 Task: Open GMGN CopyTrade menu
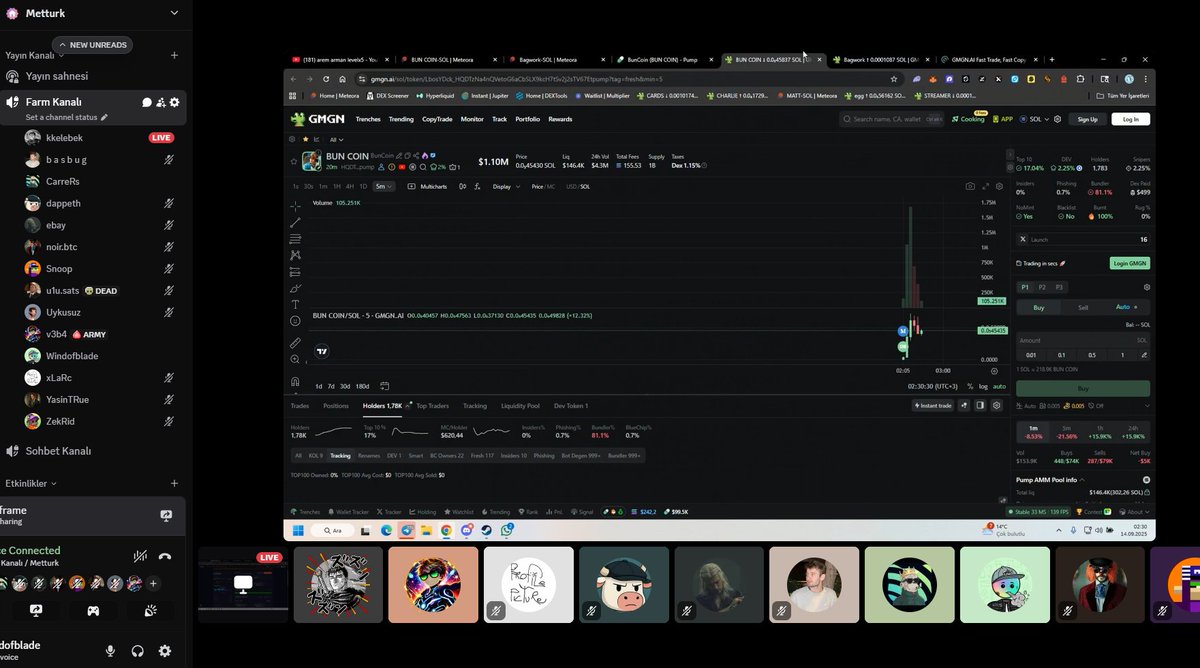pyautogui.click(x=437, y=119)
